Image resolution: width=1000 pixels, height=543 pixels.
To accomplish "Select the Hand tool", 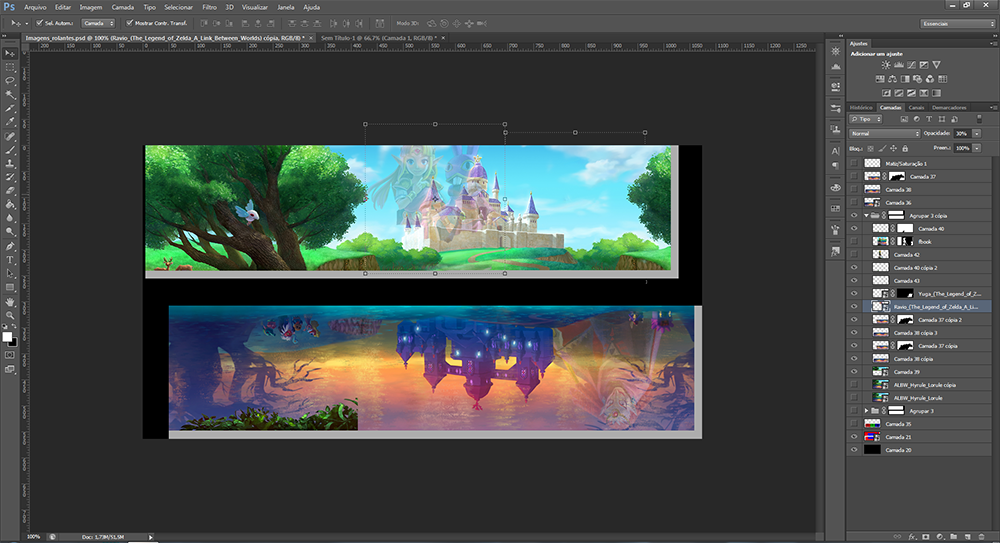I will [x=10, y=301].
